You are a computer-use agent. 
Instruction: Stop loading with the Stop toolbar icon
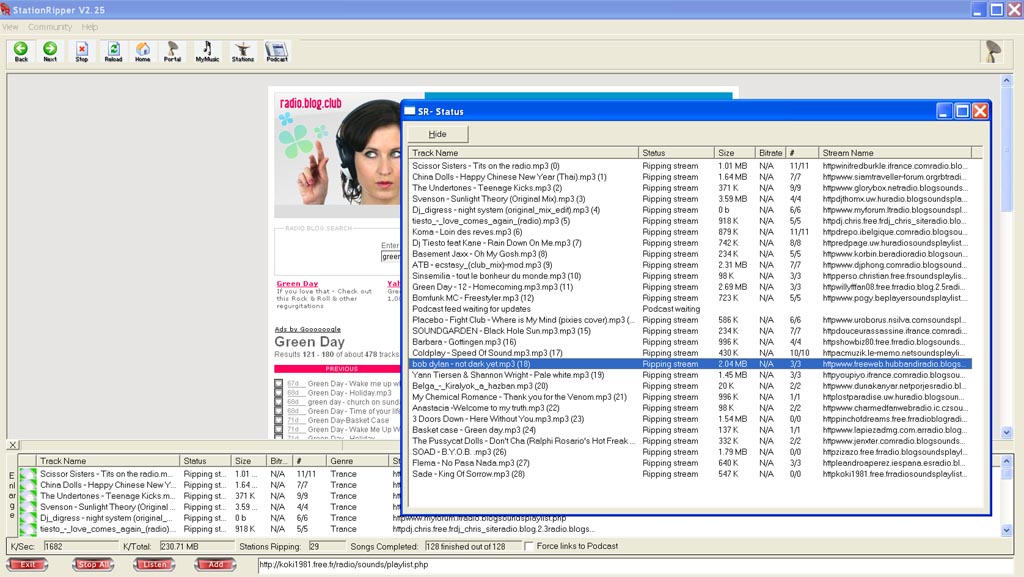point(82,52)
